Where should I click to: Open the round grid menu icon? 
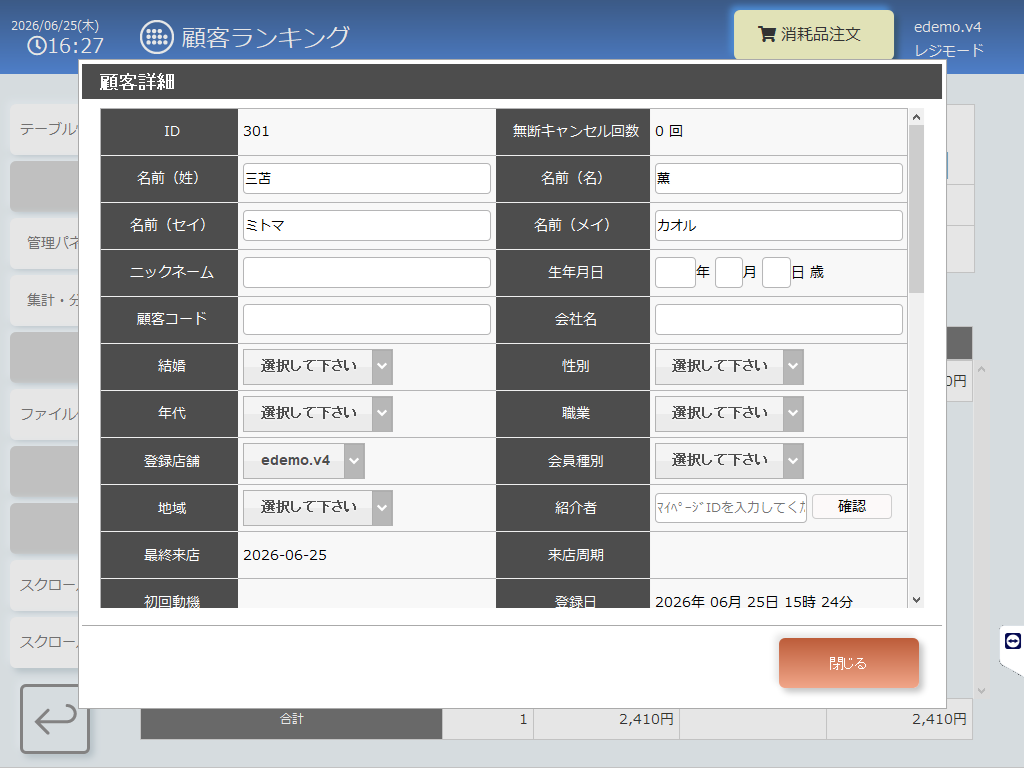[157, 37]
